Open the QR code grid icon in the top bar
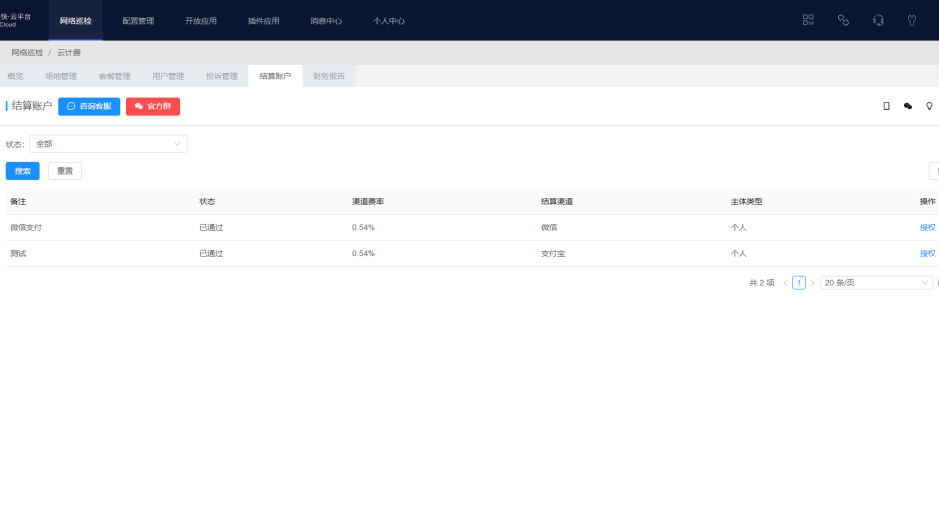Image resolution: width=939 pixels, height=528 pixels. pos(808,20)
